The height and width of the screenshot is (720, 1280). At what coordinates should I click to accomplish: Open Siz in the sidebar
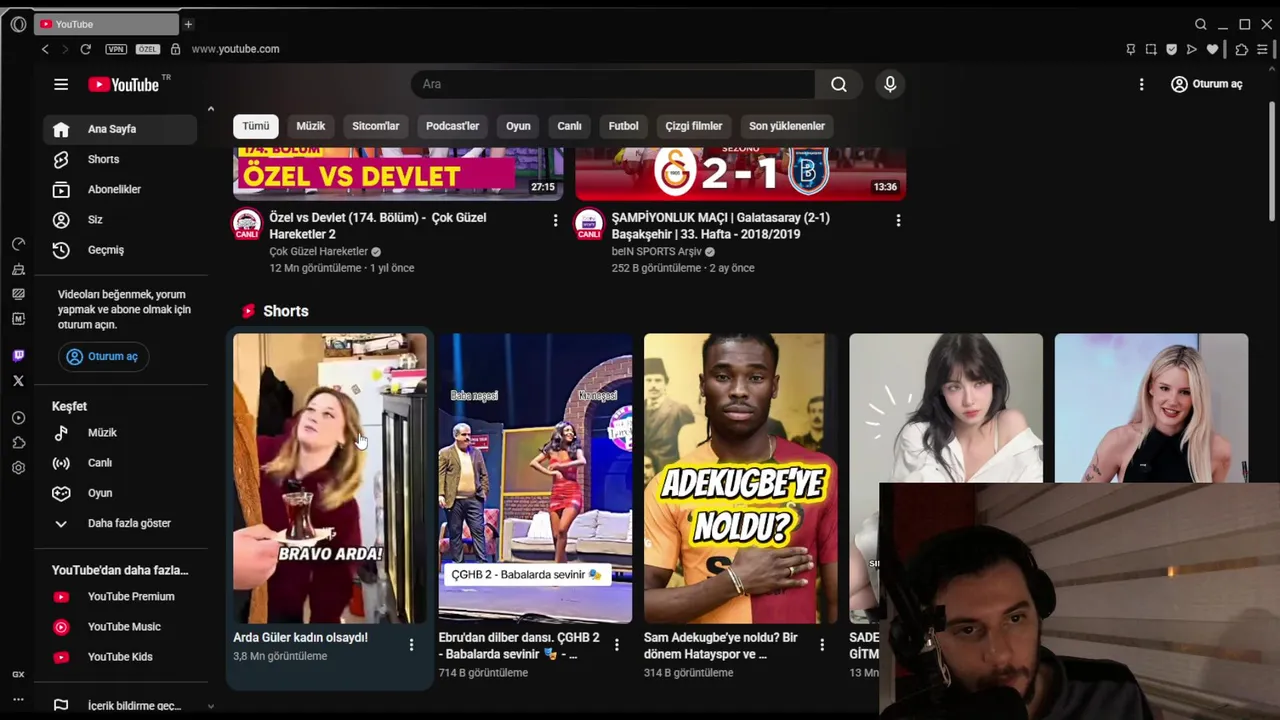[x=120, y=219]
